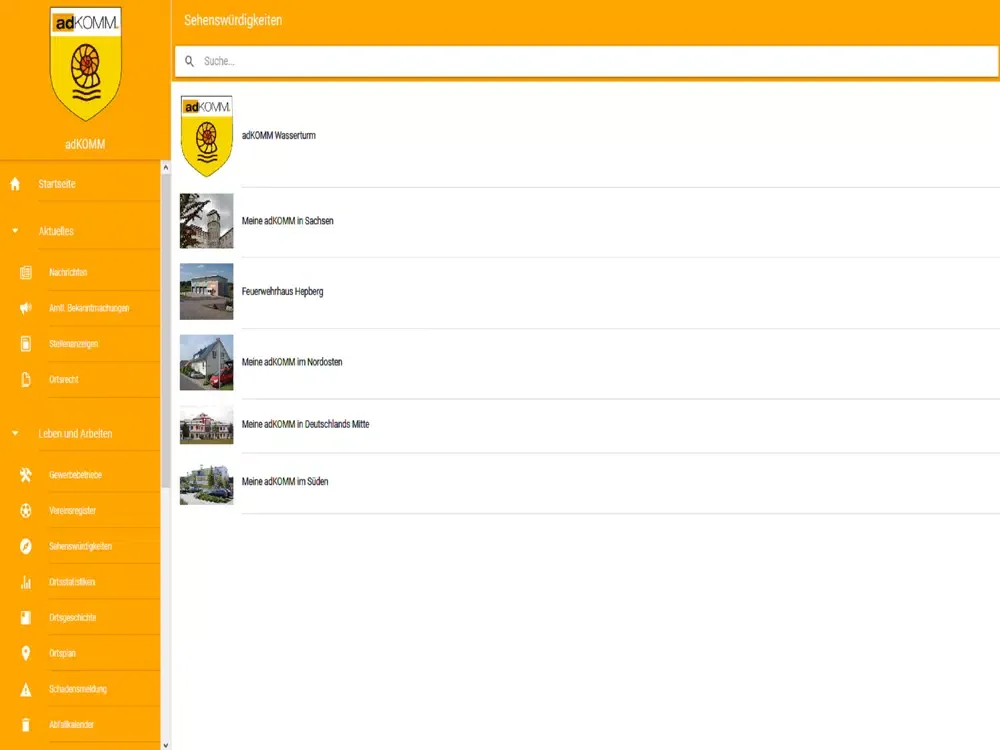Click the house photo for Nordosten
Image resolution: width=1000 pixels, height=750 pixels.
(207, 362)
